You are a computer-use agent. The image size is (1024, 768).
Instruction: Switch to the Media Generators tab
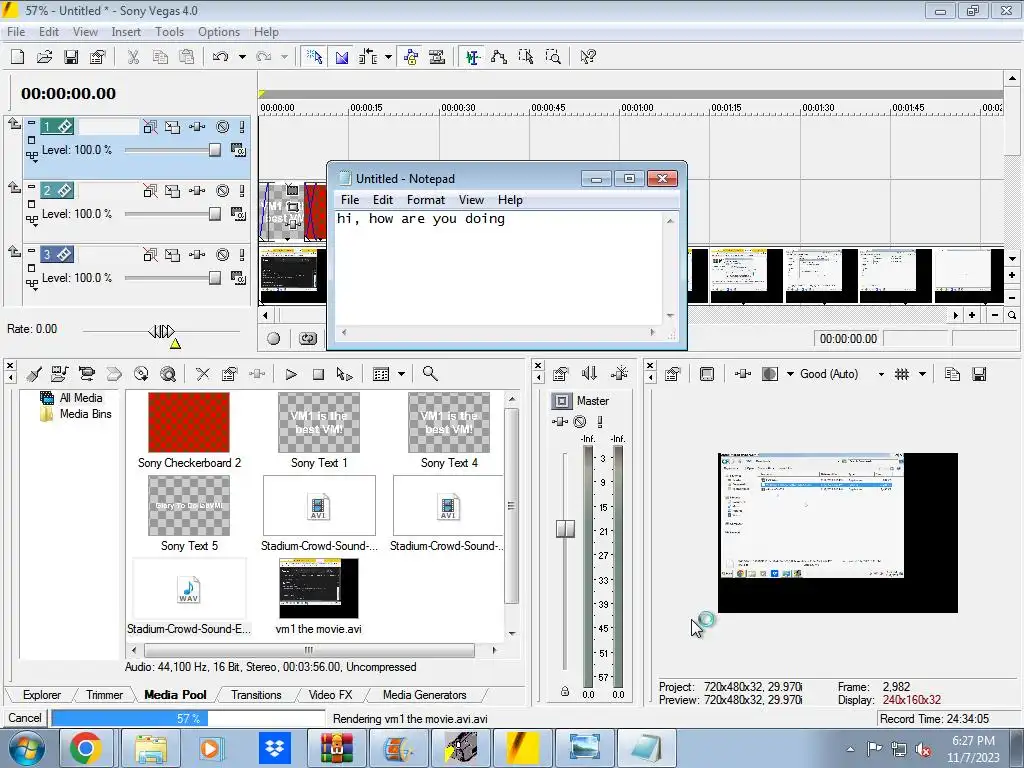coord(424,695)
